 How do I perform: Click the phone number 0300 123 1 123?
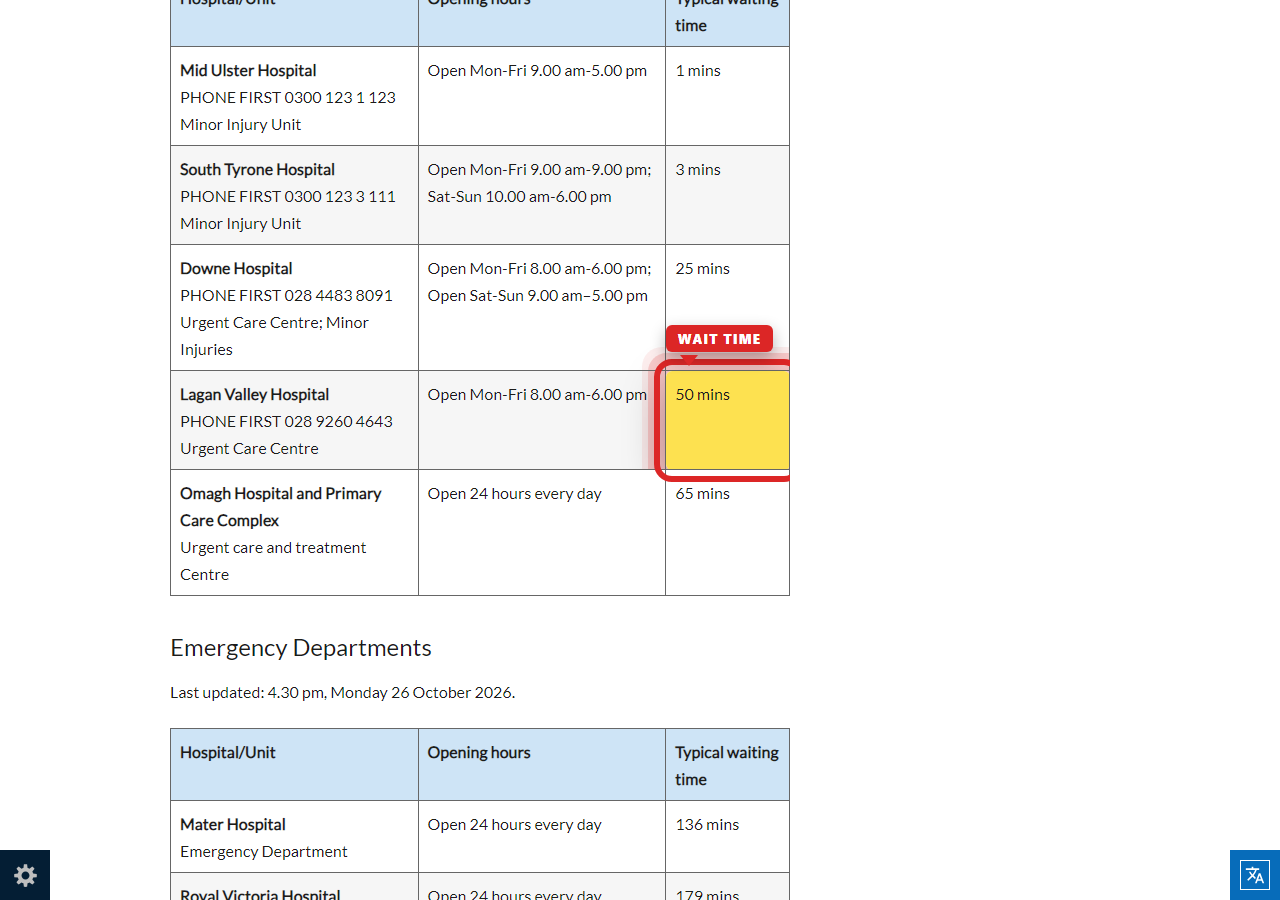click(340, 97)
